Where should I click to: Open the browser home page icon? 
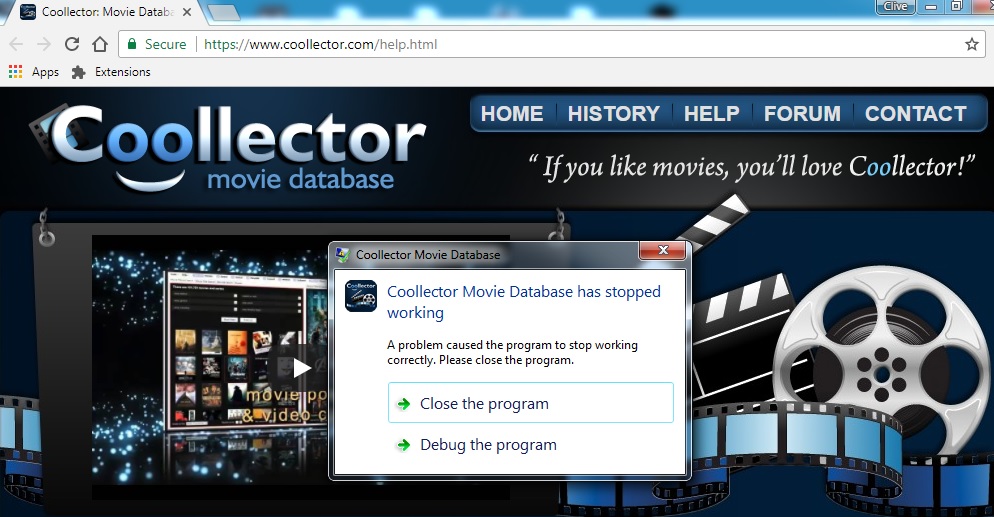[x=100, y=44]
